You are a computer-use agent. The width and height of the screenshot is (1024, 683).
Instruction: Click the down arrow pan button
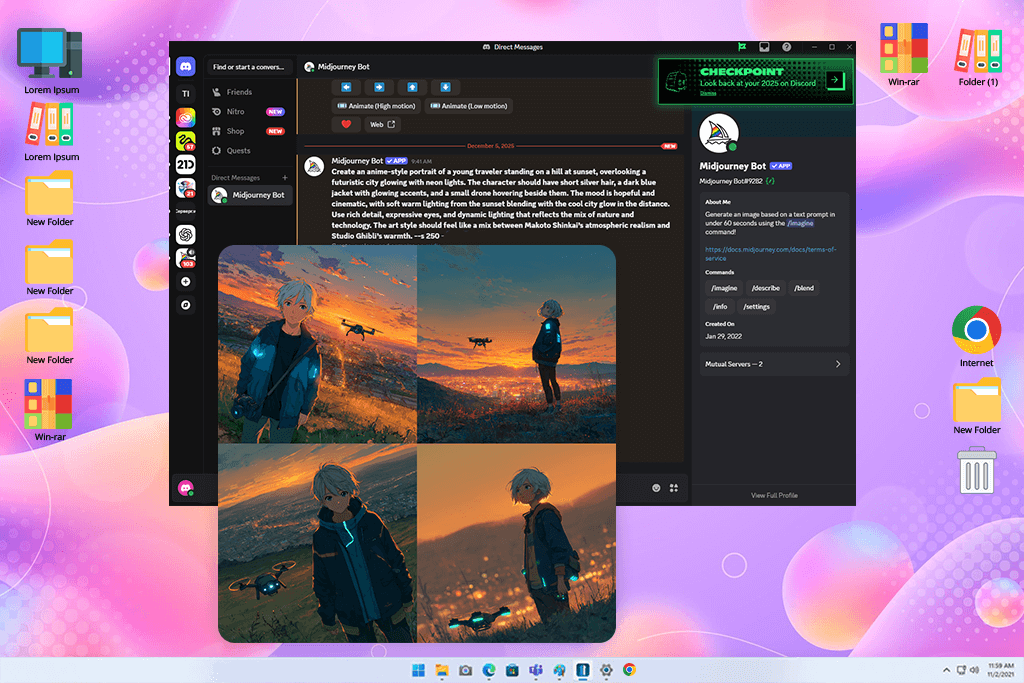445,87
